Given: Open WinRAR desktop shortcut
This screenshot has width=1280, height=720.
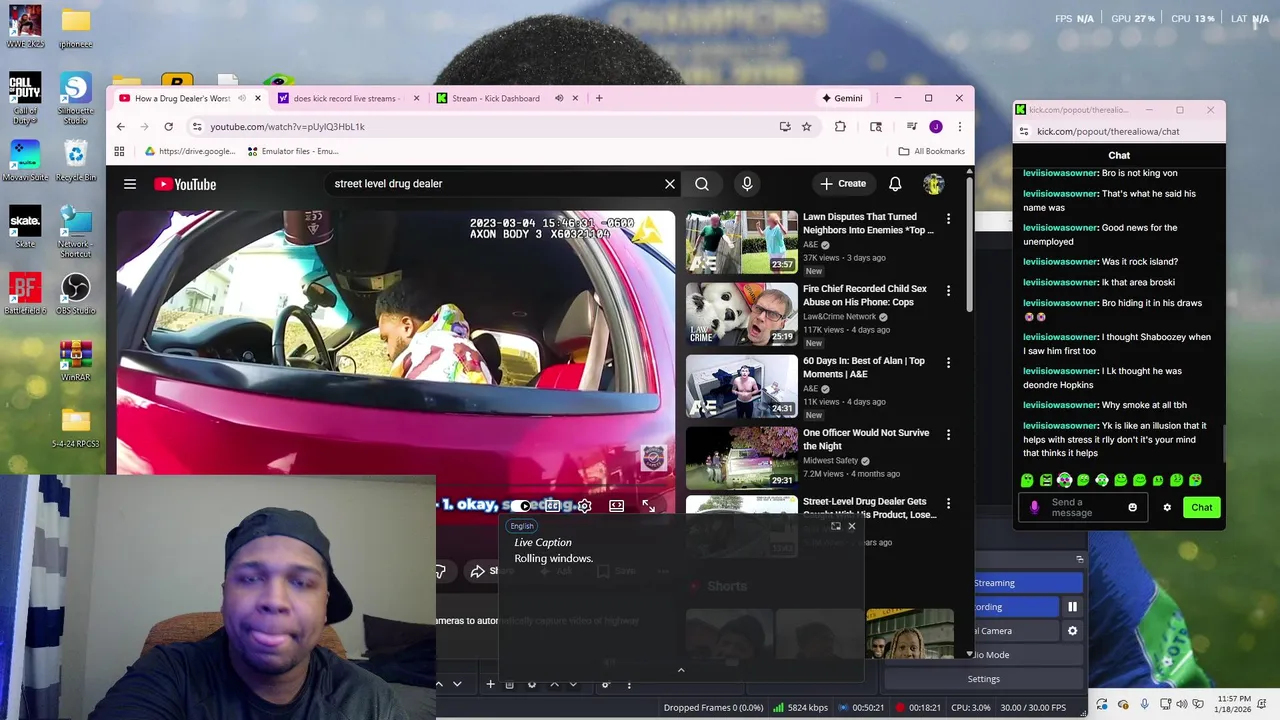Looking at the screenshot, I should click(x=75, y=361).
